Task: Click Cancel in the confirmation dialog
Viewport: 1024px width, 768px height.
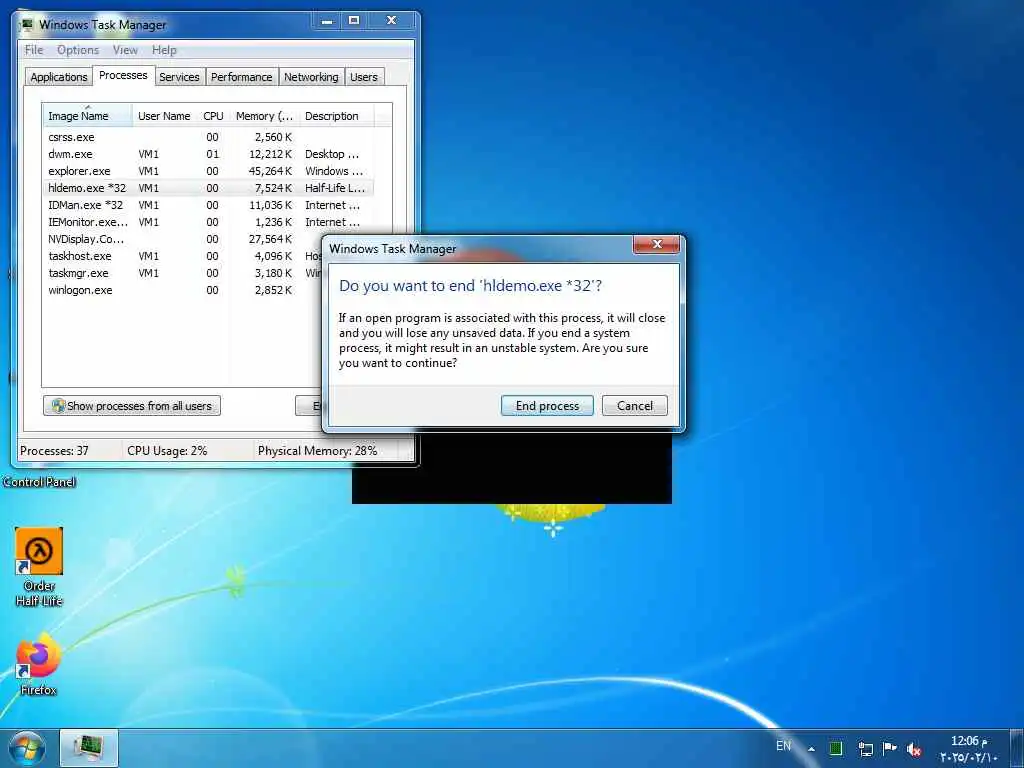Action: (x=635, y=406)
